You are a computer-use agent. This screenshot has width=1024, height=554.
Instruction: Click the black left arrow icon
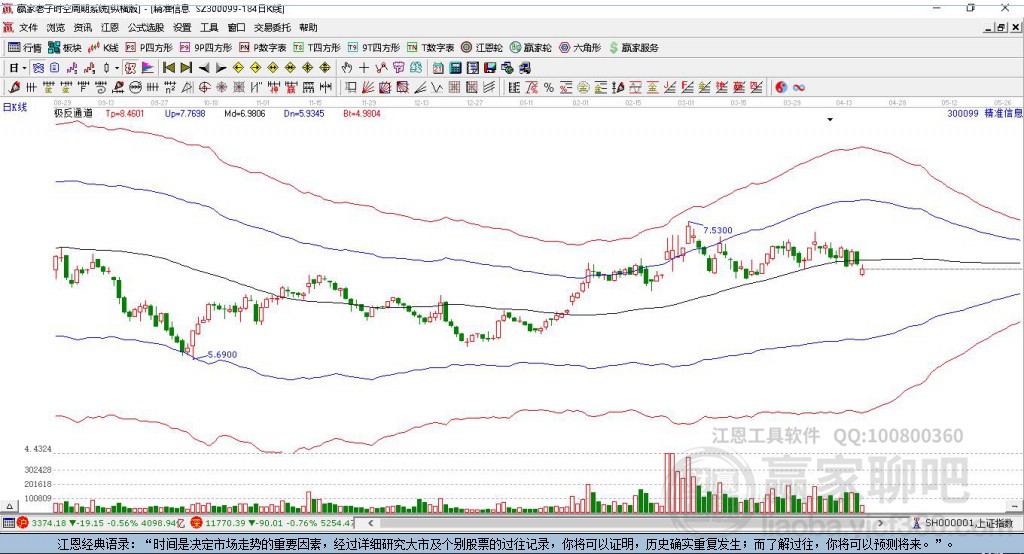(204, 68)
